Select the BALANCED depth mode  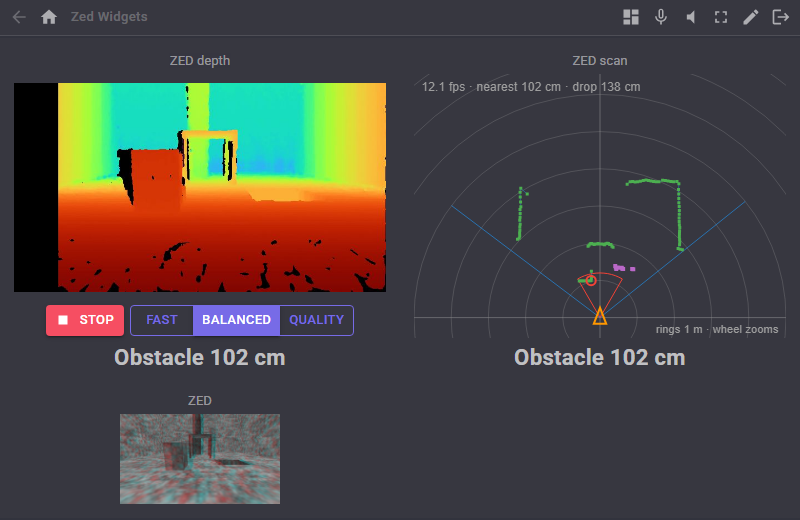coord(236,320)
